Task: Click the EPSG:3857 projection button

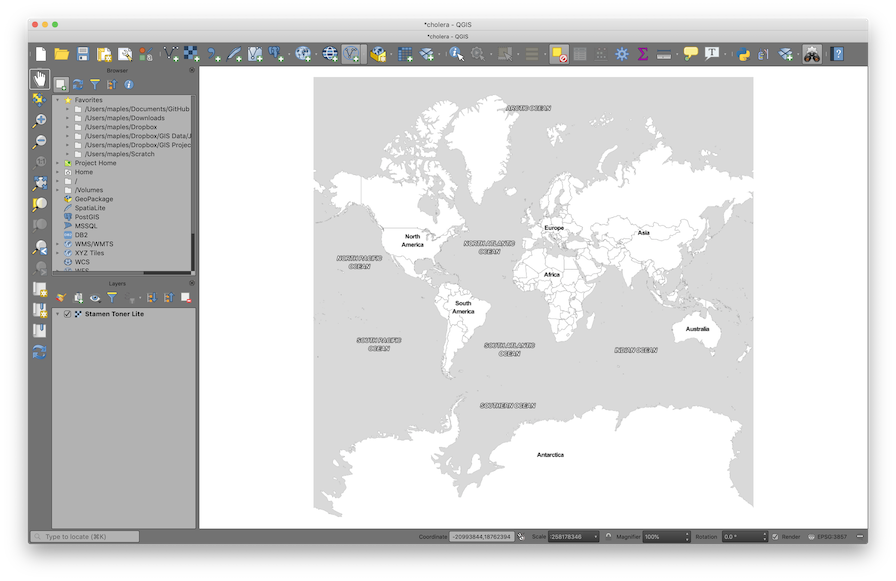Action: pos(827,537)
